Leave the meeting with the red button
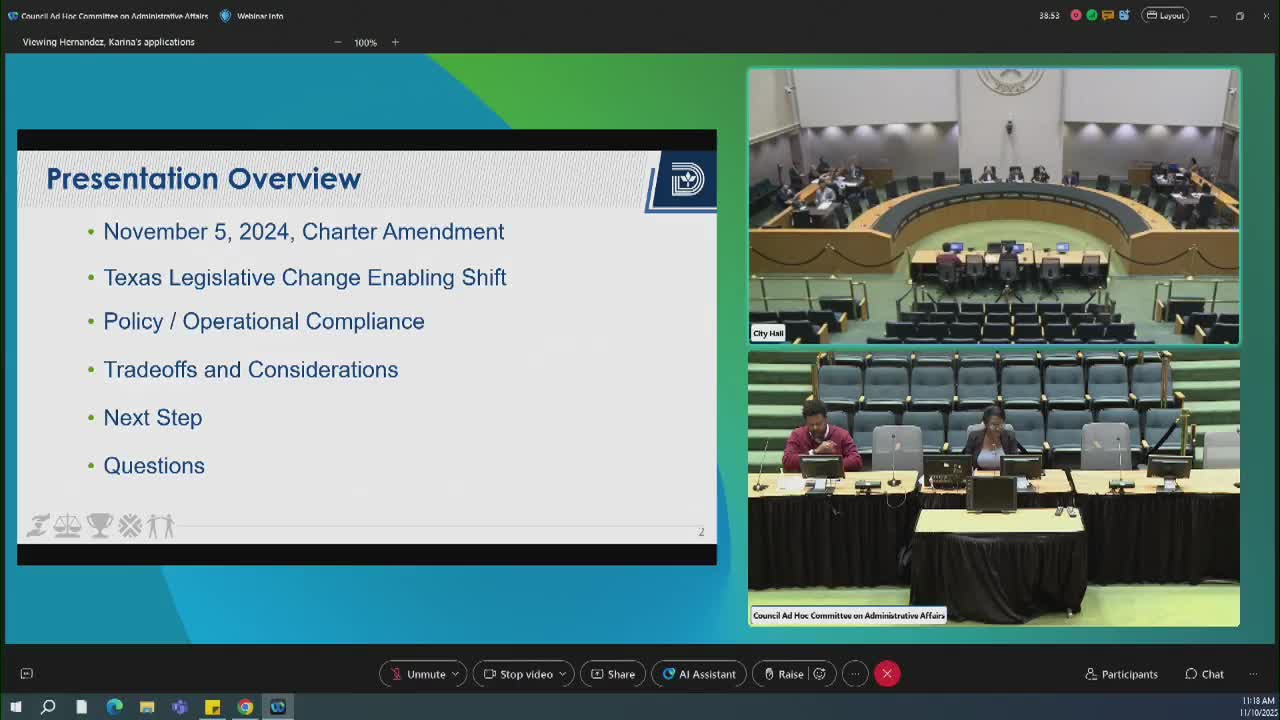The width and height of the screenshot is (1280, 720). [x=887, y=673]
